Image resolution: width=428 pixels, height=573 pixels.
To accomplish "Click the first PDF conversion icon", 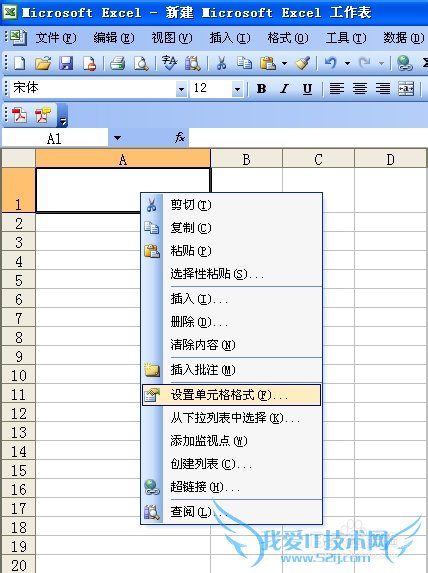I will (20, 115).
